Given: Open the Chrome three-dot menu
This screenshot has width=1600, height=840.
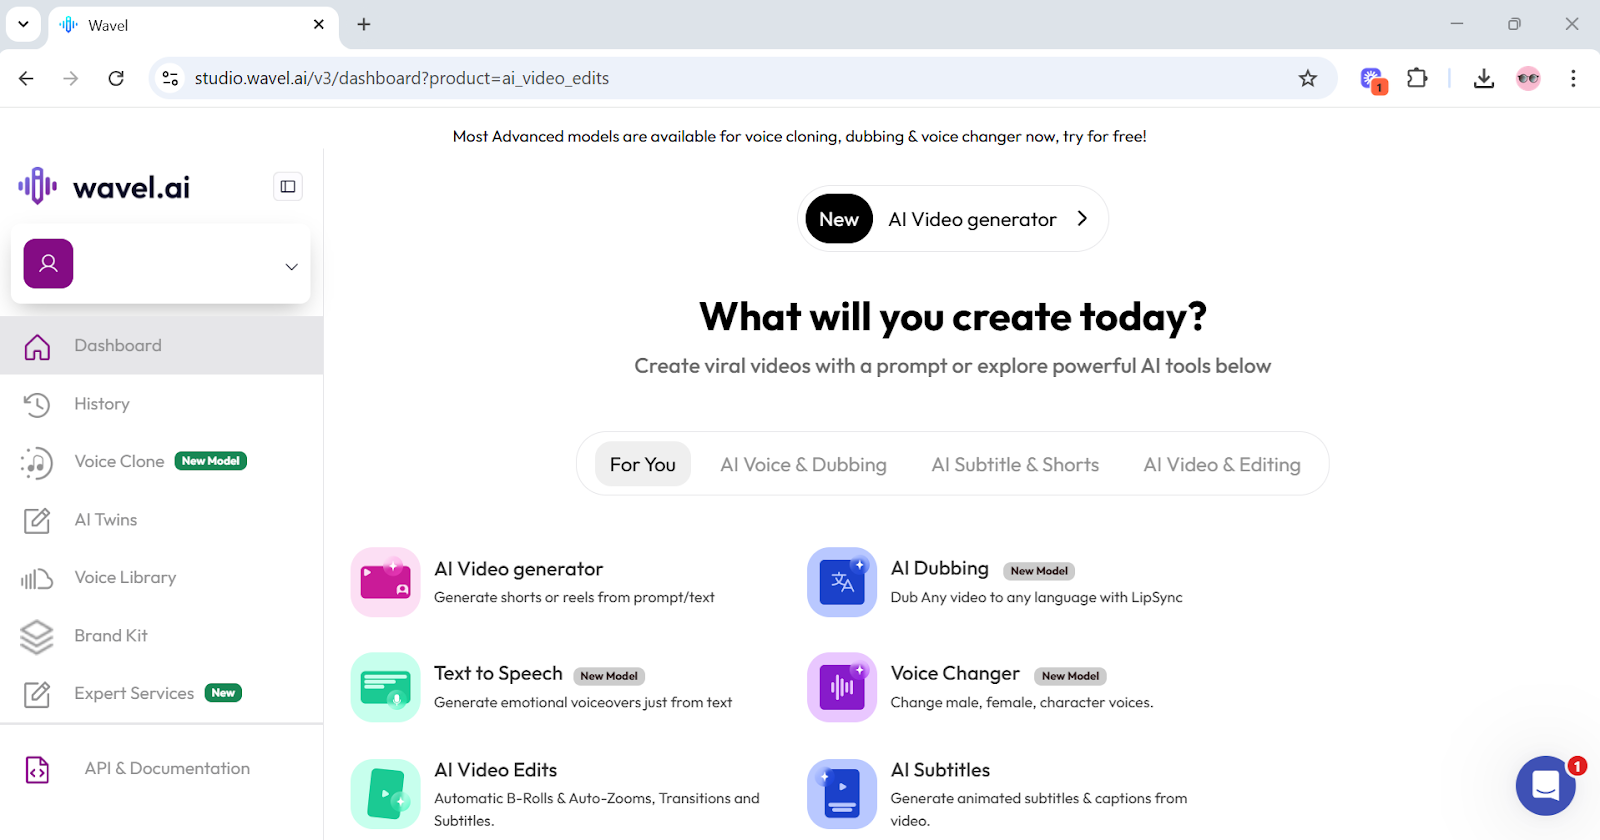Looking at the screenshot, I should [1573, 78].
